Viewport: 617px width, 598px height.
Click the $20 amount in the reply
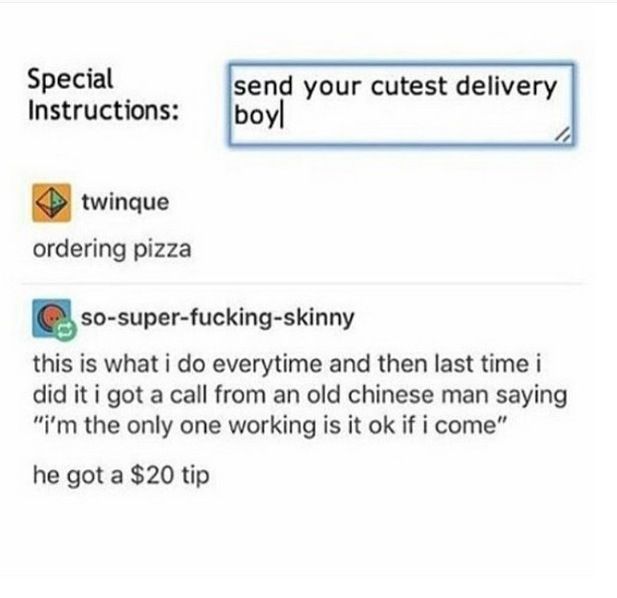tap(152, 475)
